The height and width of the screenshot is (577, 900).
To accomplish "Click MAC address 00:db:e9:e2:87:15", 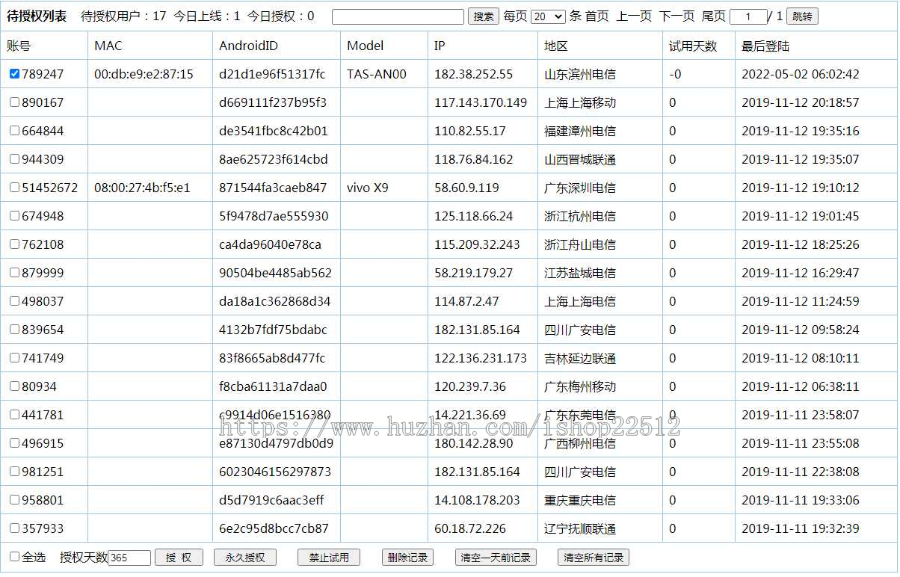I will (x=143, y=74).
